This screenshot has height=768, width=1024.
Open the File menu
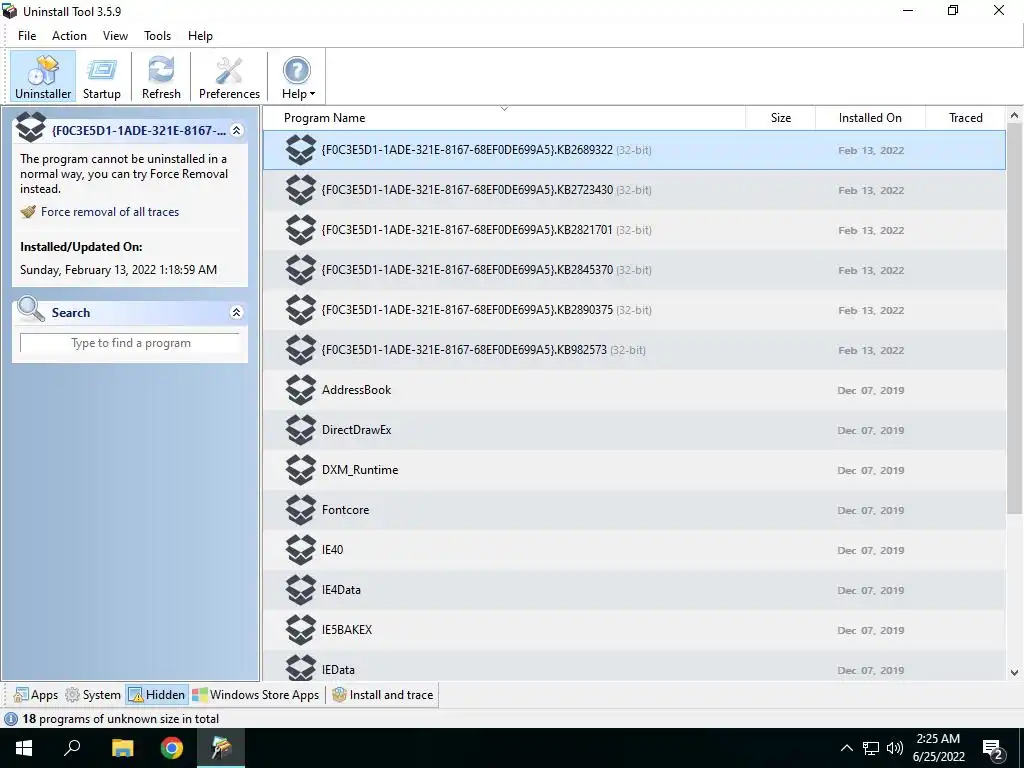[27, 36]
